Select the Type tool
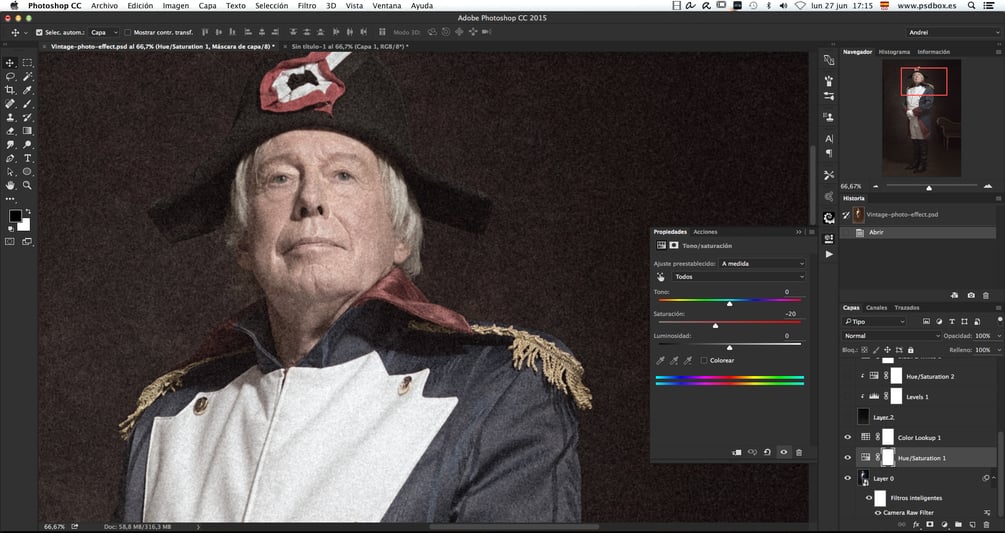This screenshot has height=533, width=1005. tap(28, 158)
